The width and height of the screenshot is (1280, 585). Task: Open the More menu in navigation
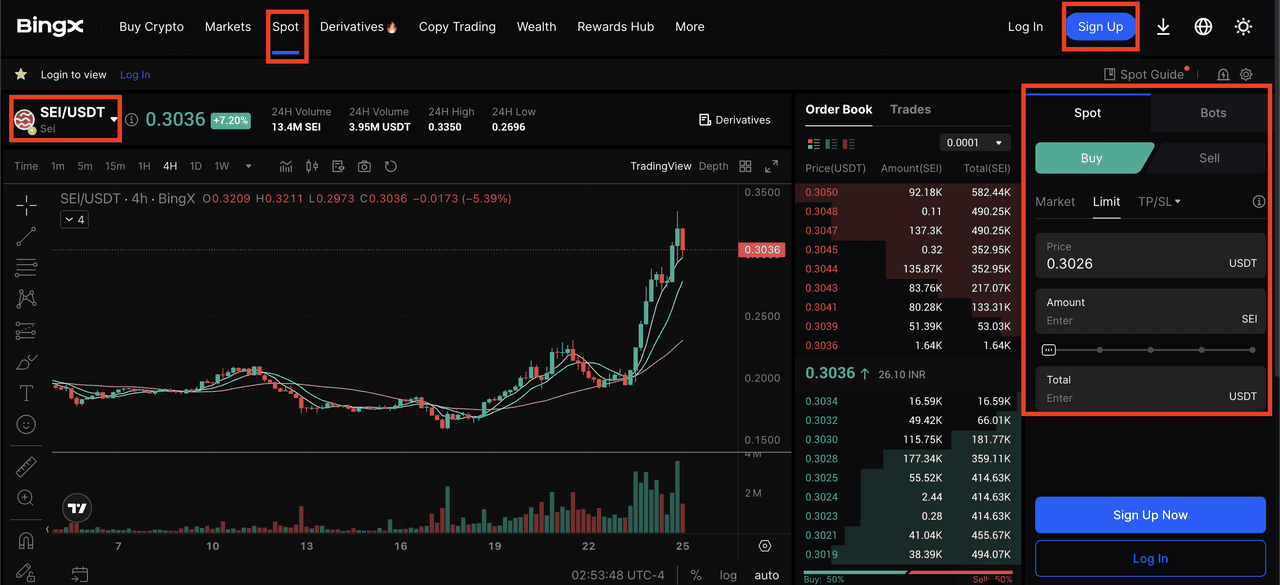coord(690,27)
